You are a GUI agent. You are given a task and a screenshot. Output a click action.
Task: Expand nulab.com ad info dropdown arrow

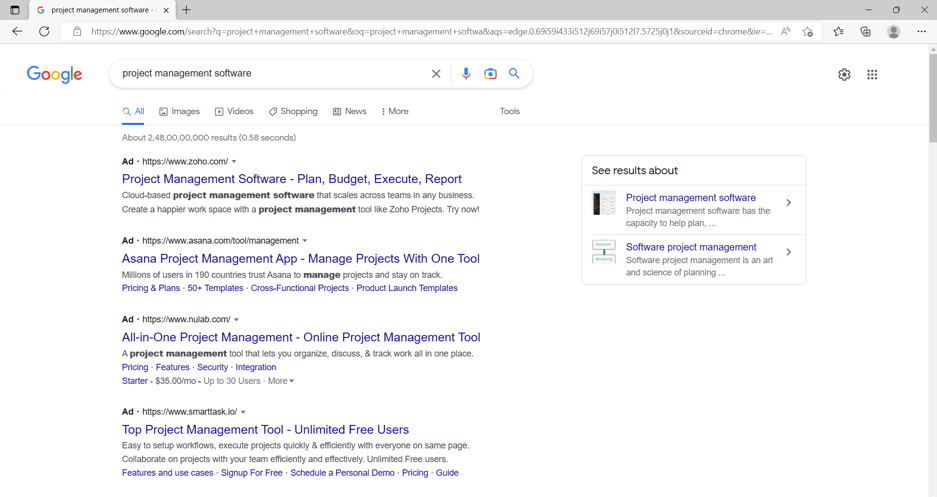tap(236, 320)
